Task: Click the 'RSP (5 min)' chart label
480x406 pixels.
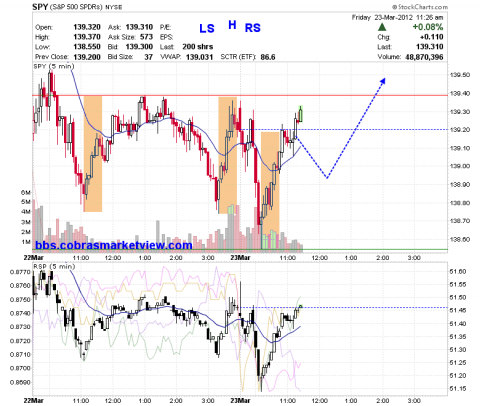Action: (x=54, y=266)
